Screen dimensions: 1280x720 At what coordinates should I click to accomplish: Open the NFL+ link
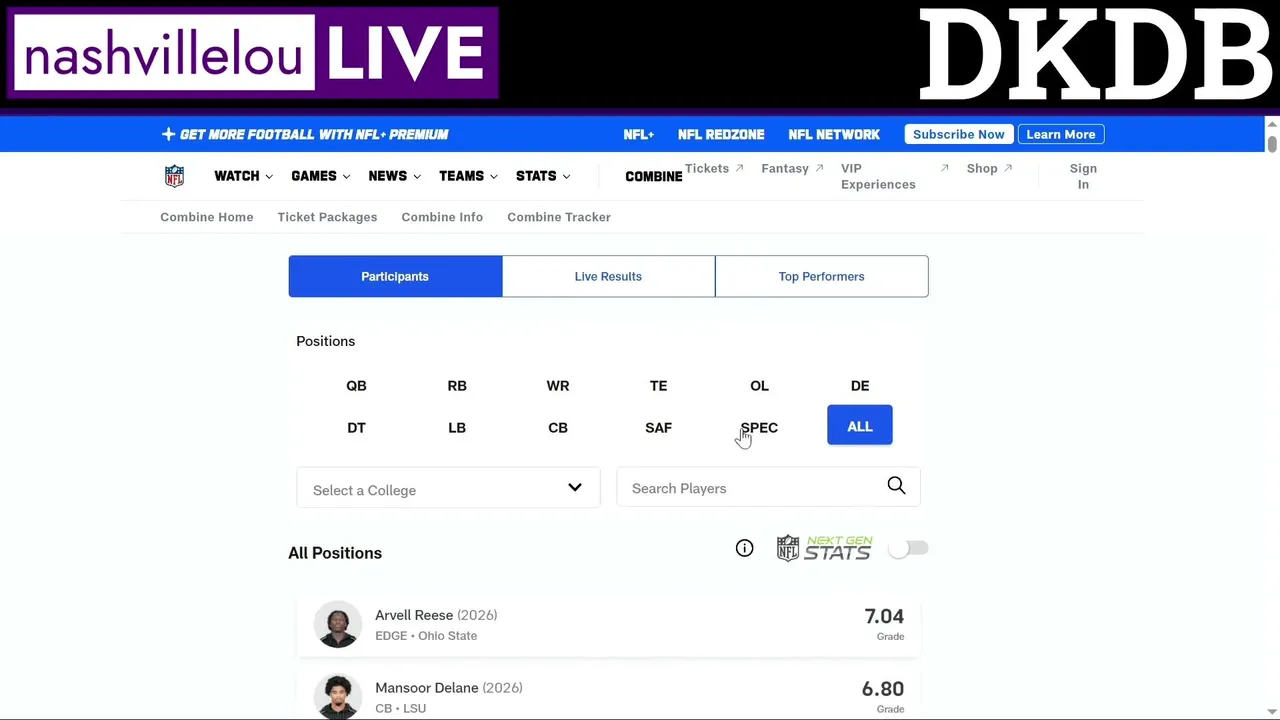click(639, 134)
